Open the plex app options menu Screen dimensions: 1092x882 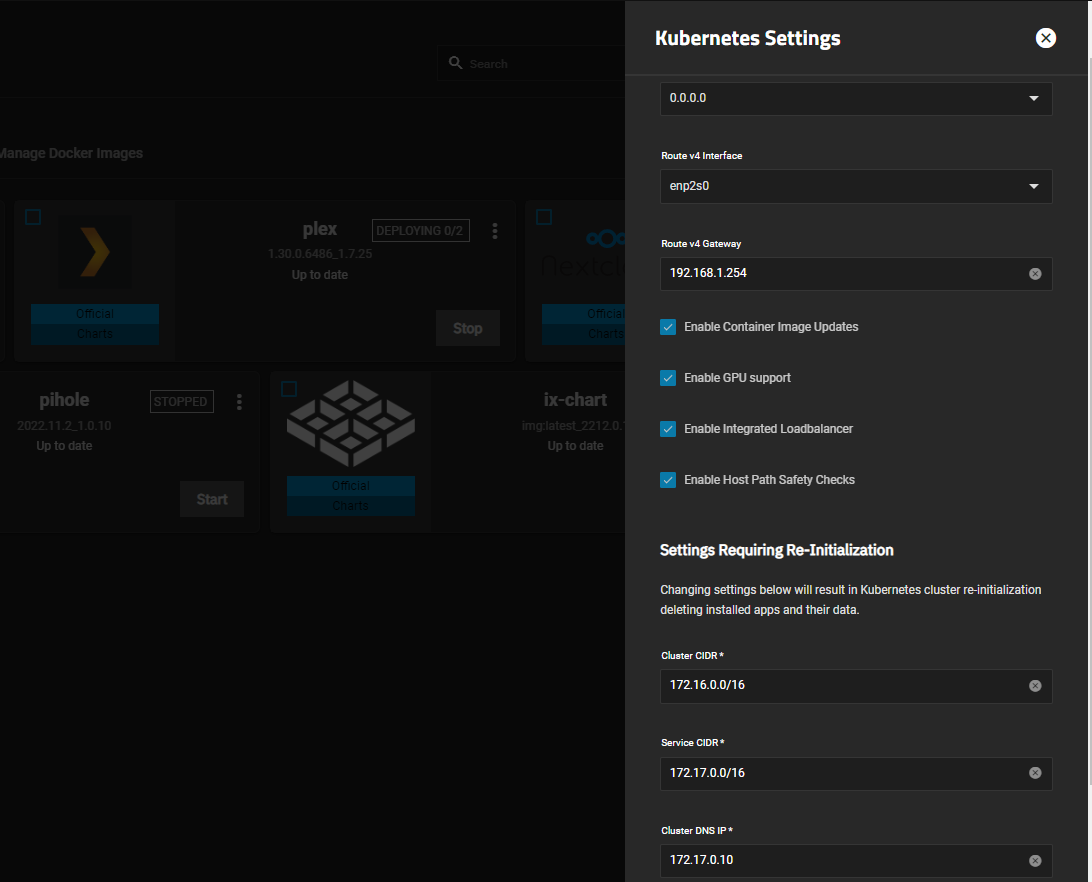[x=494, y=231]
